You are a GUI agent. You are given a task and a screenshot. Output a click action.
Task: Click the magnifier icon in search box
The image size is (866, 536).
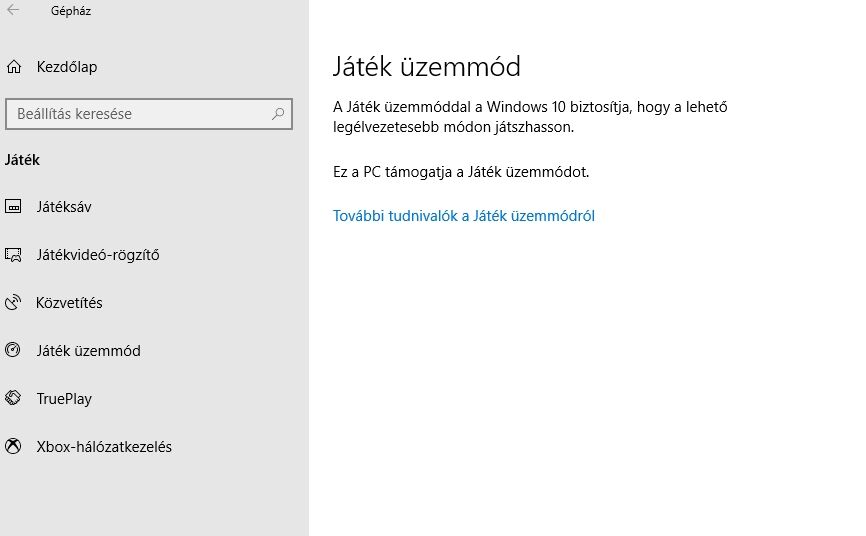(278, 114)
